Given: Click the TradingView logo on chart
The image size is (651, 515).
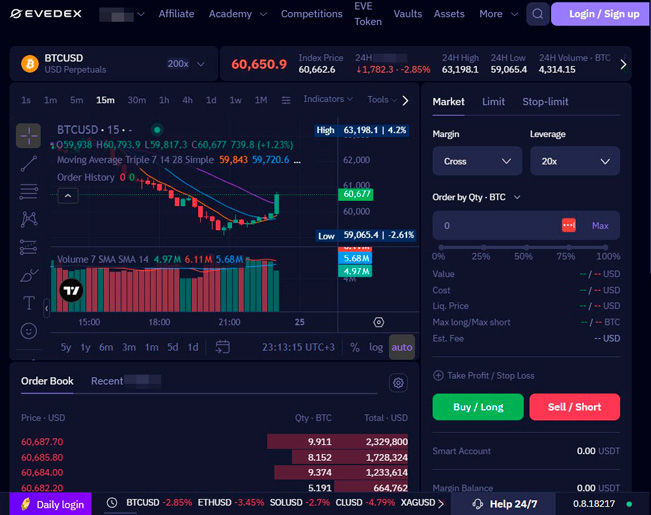Looking at the screenshot, I should pos(71,290).
